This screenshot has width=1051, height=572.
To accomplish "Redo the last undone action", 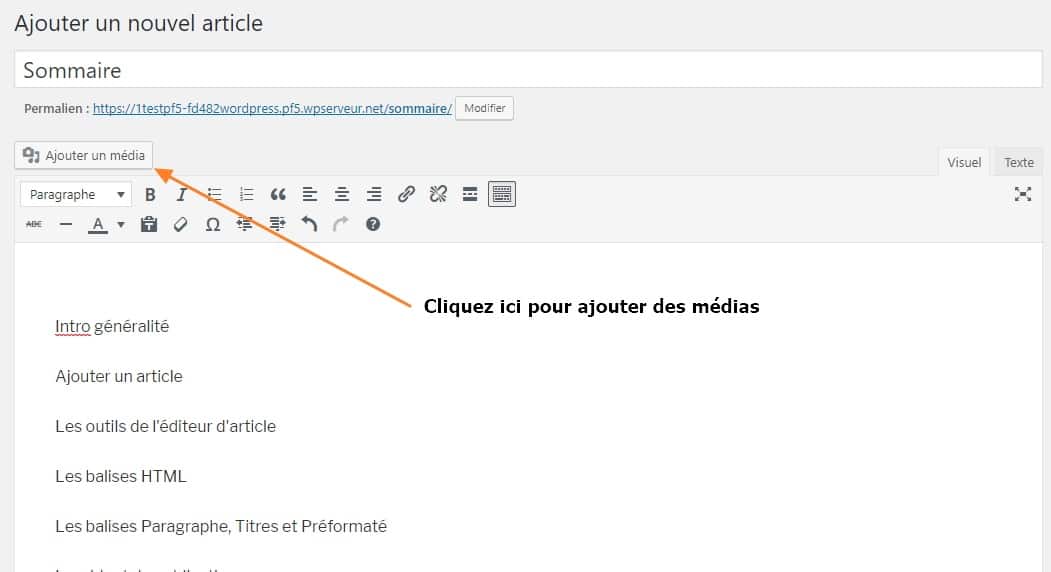I will [x=341, y=224].
